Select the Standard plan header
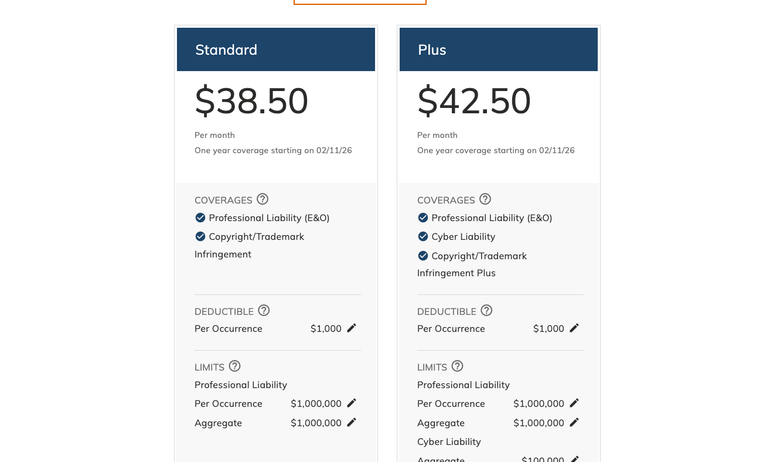The width and height of the screenshot is (770, 462). [276, 50]
